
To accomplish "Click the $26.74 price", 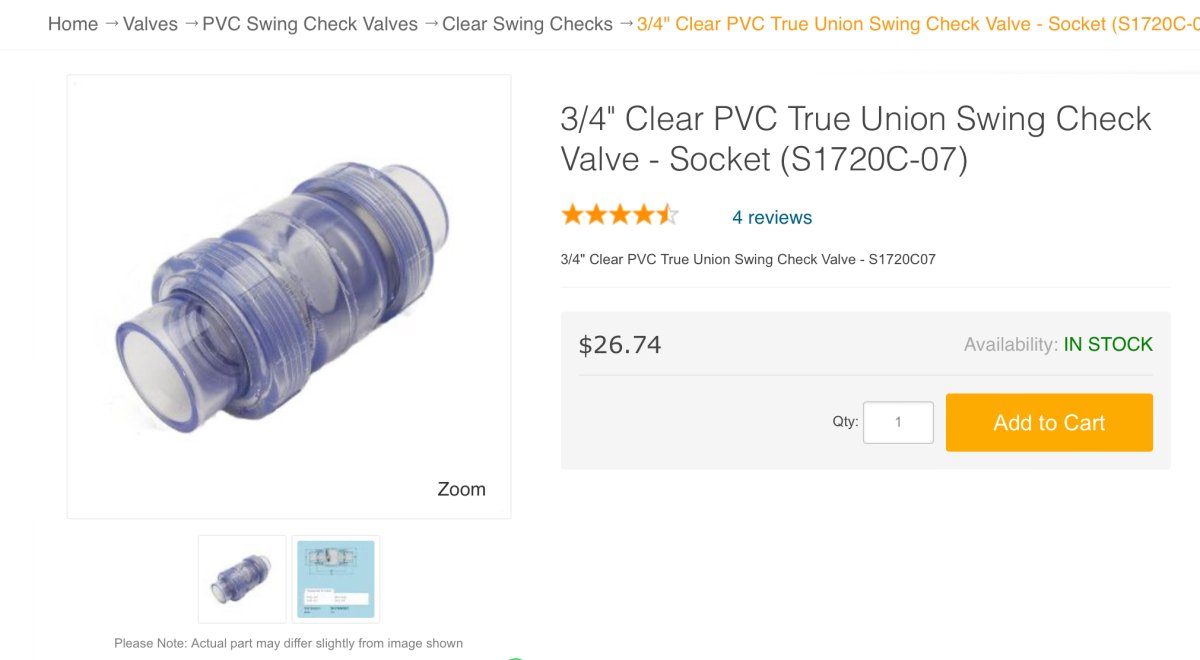I will coord(620,346).
